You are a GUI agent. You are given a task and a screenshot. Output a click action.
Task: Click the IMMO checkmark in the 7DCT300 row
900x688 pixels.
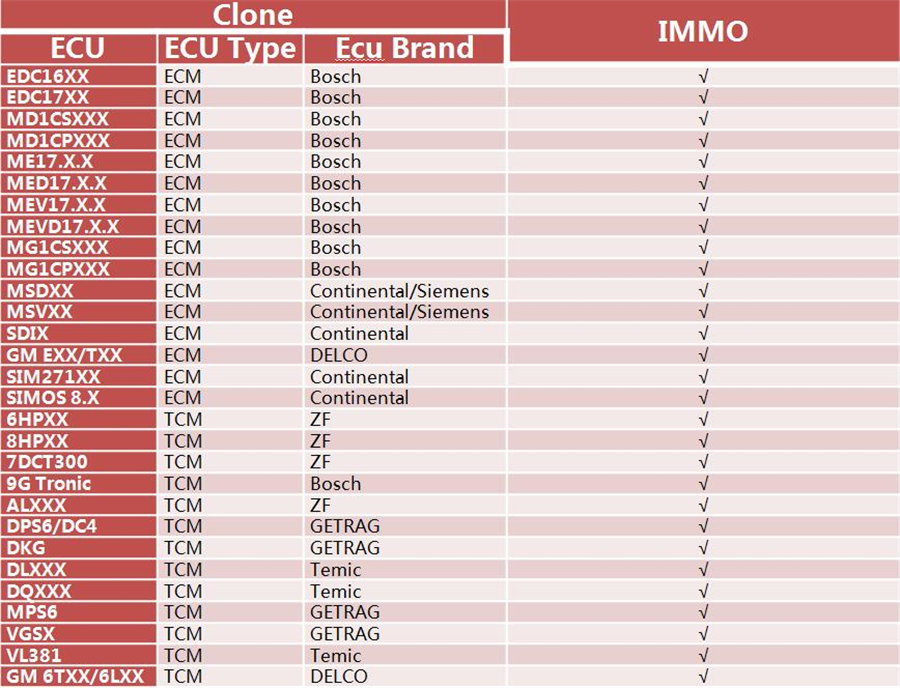click(x=704, y=462)
